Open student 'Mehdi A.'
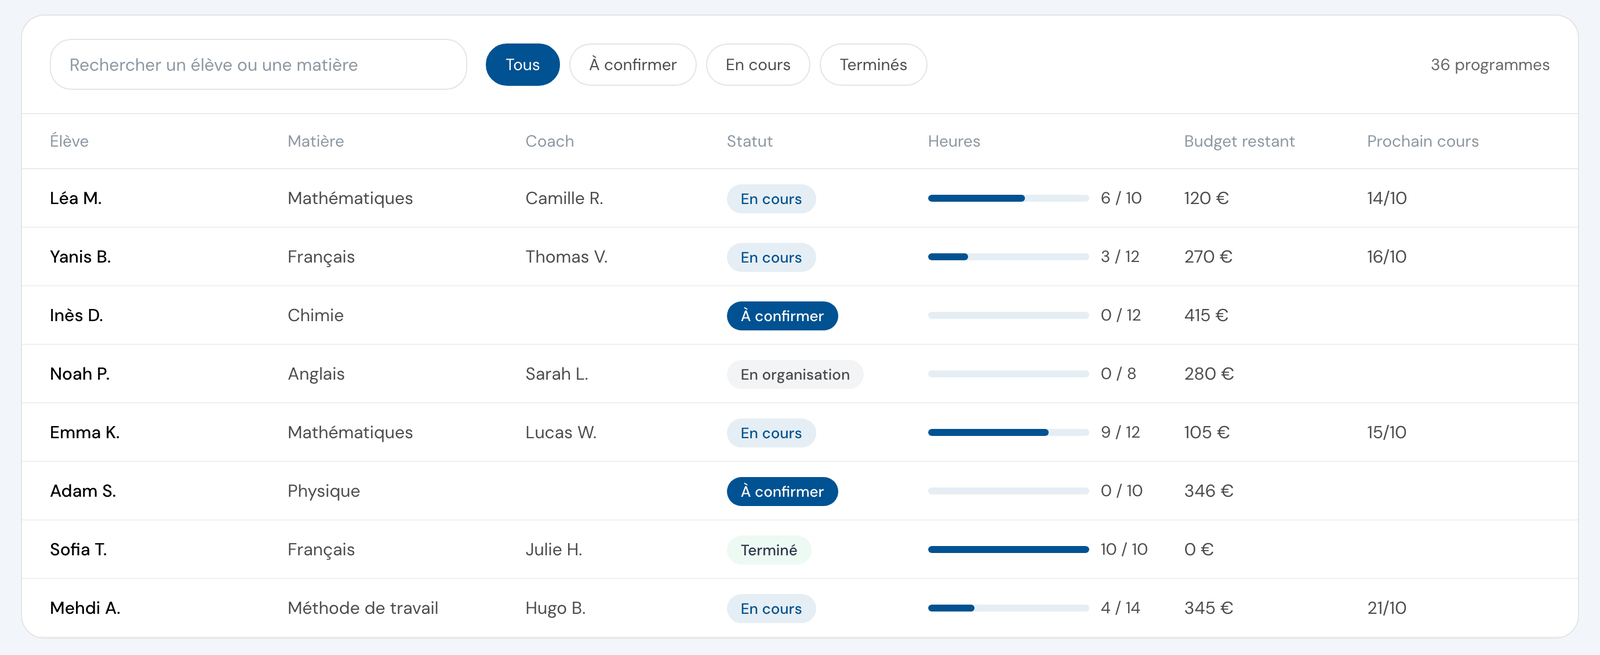The image size is (1600, 655). point(85,608)
